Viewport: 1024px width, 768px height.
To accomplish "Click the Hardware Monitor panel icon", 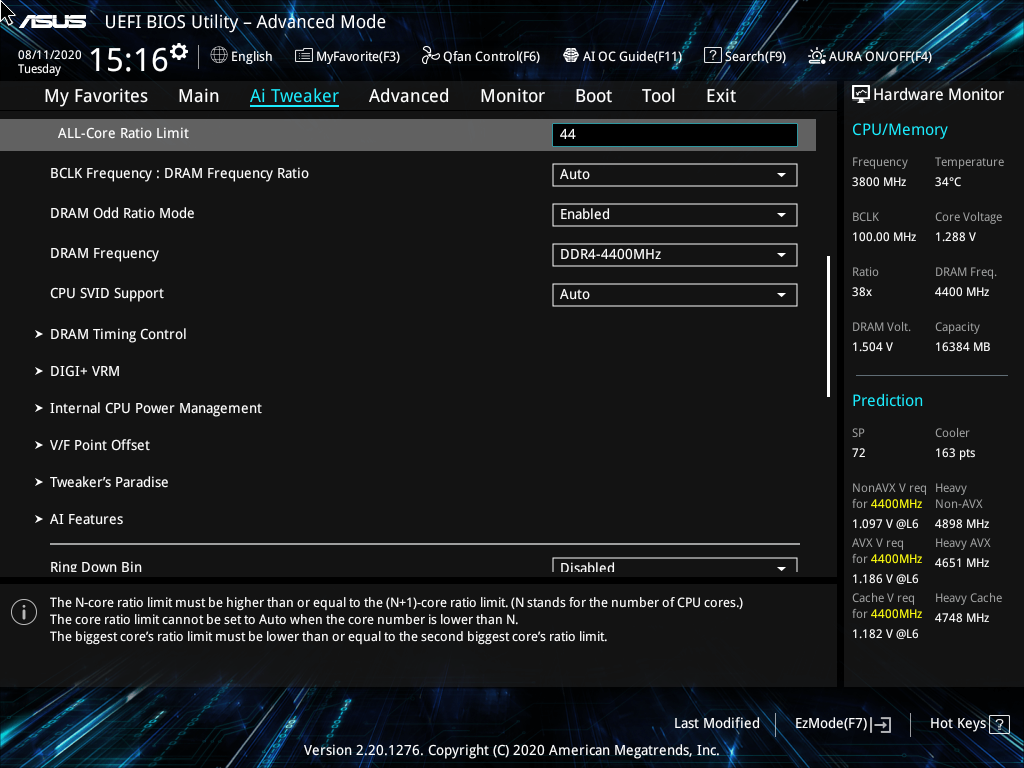I will tap(861, 94).
